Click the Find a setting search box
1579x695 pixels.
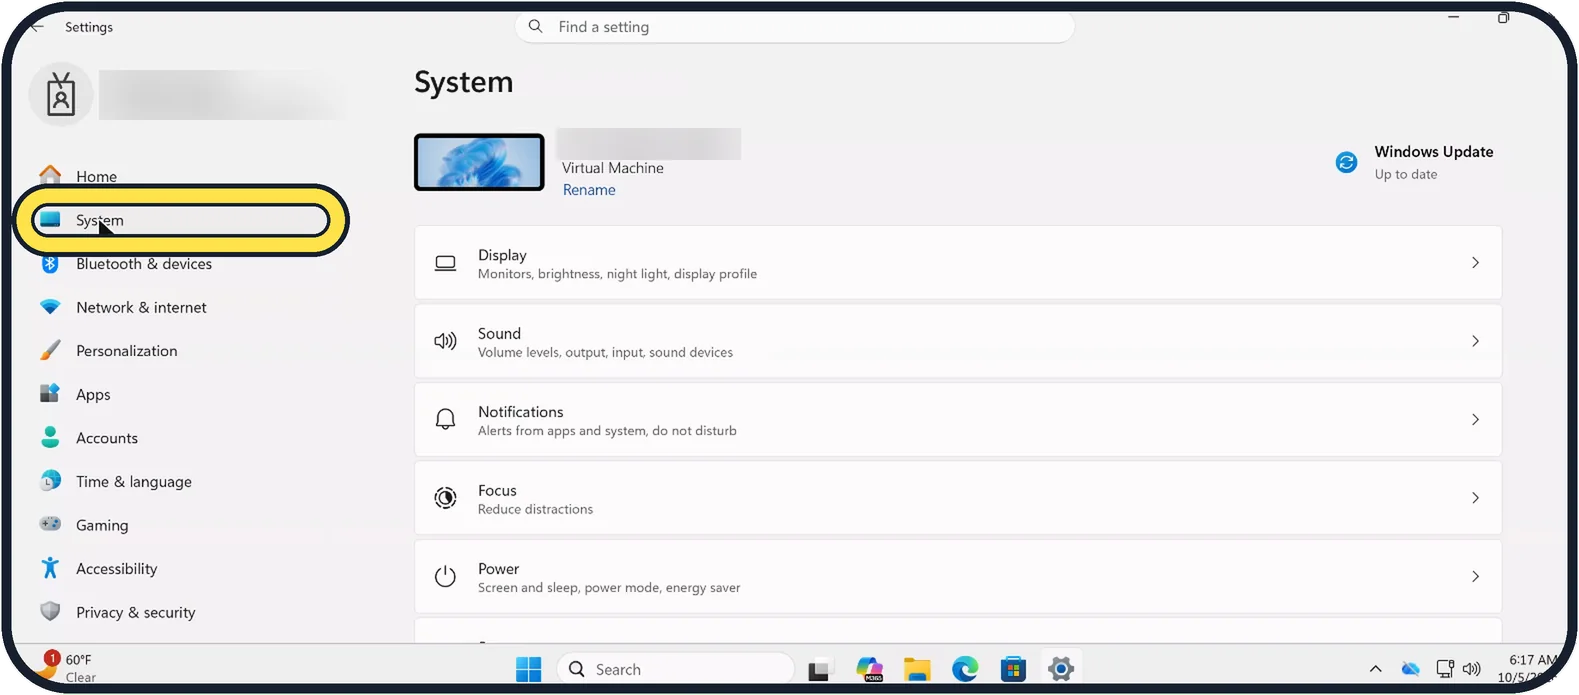tap(795, 27)
